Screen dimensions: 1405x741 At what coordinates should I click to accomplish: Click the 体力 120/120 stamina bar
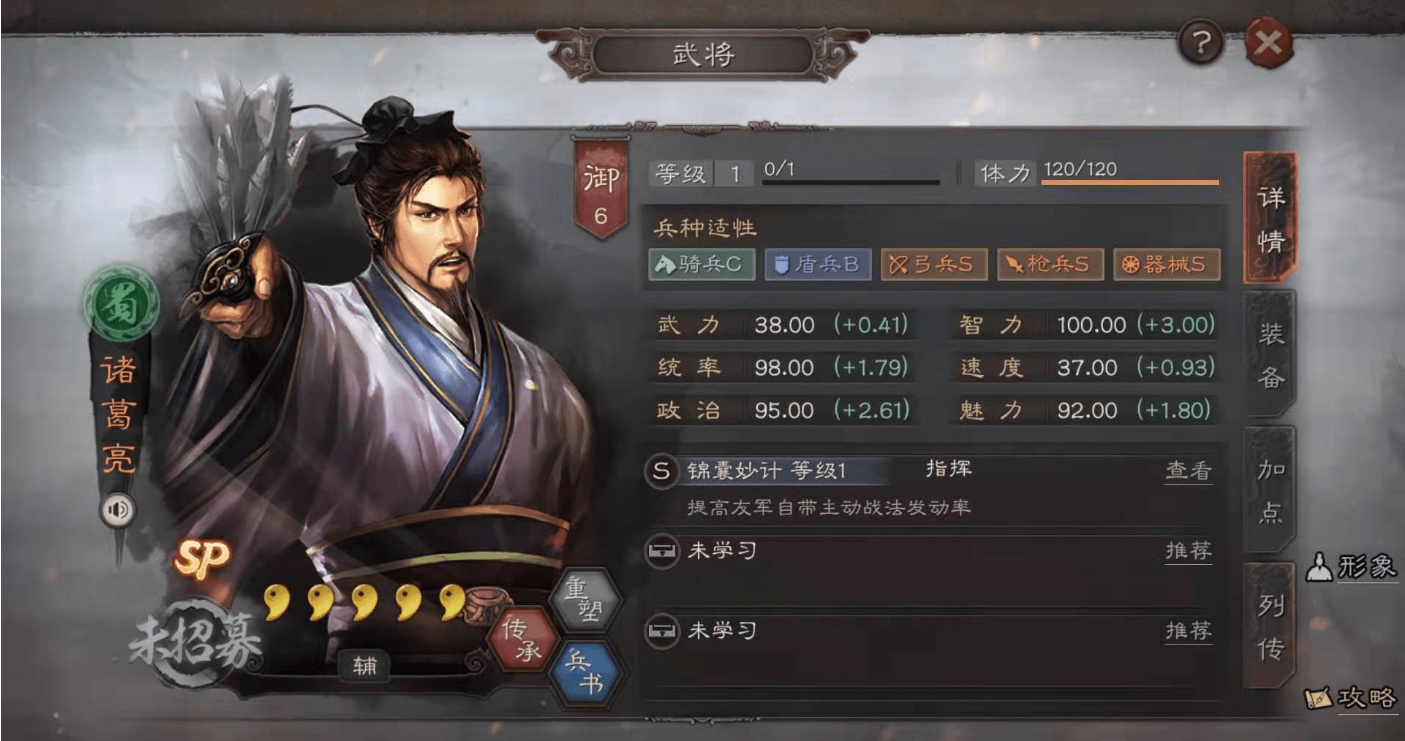(x=1098, y=173)
